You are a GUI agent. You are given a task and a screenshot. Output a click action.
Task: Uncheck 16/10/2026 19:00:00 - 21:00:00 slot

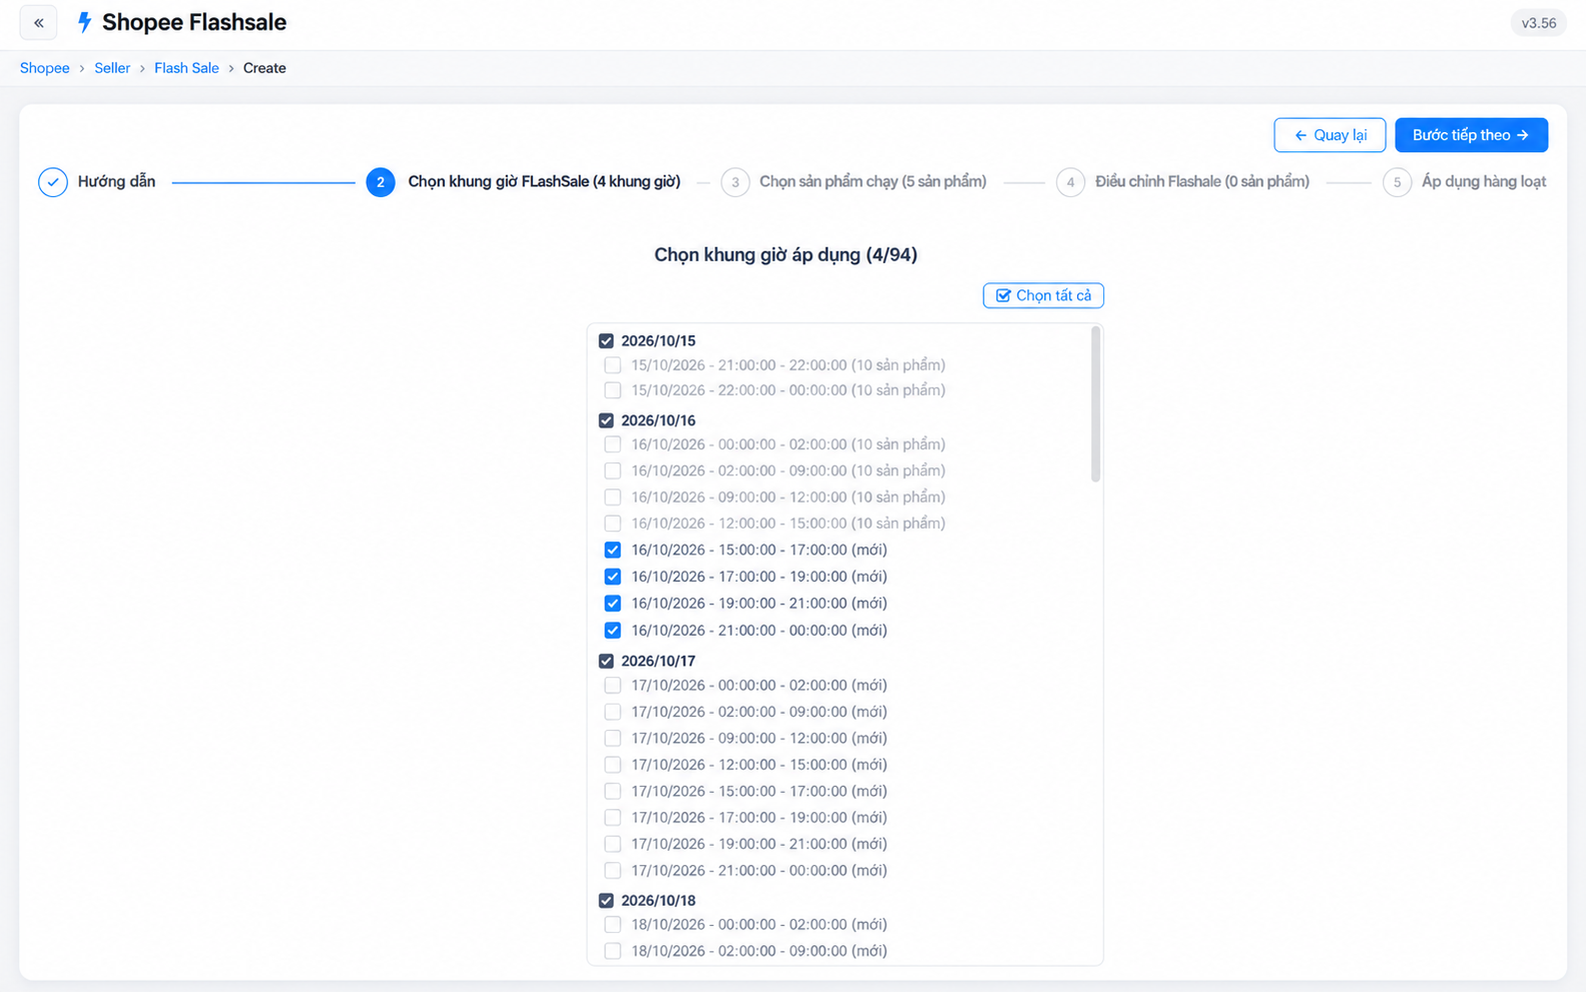[x=613, y=603]
